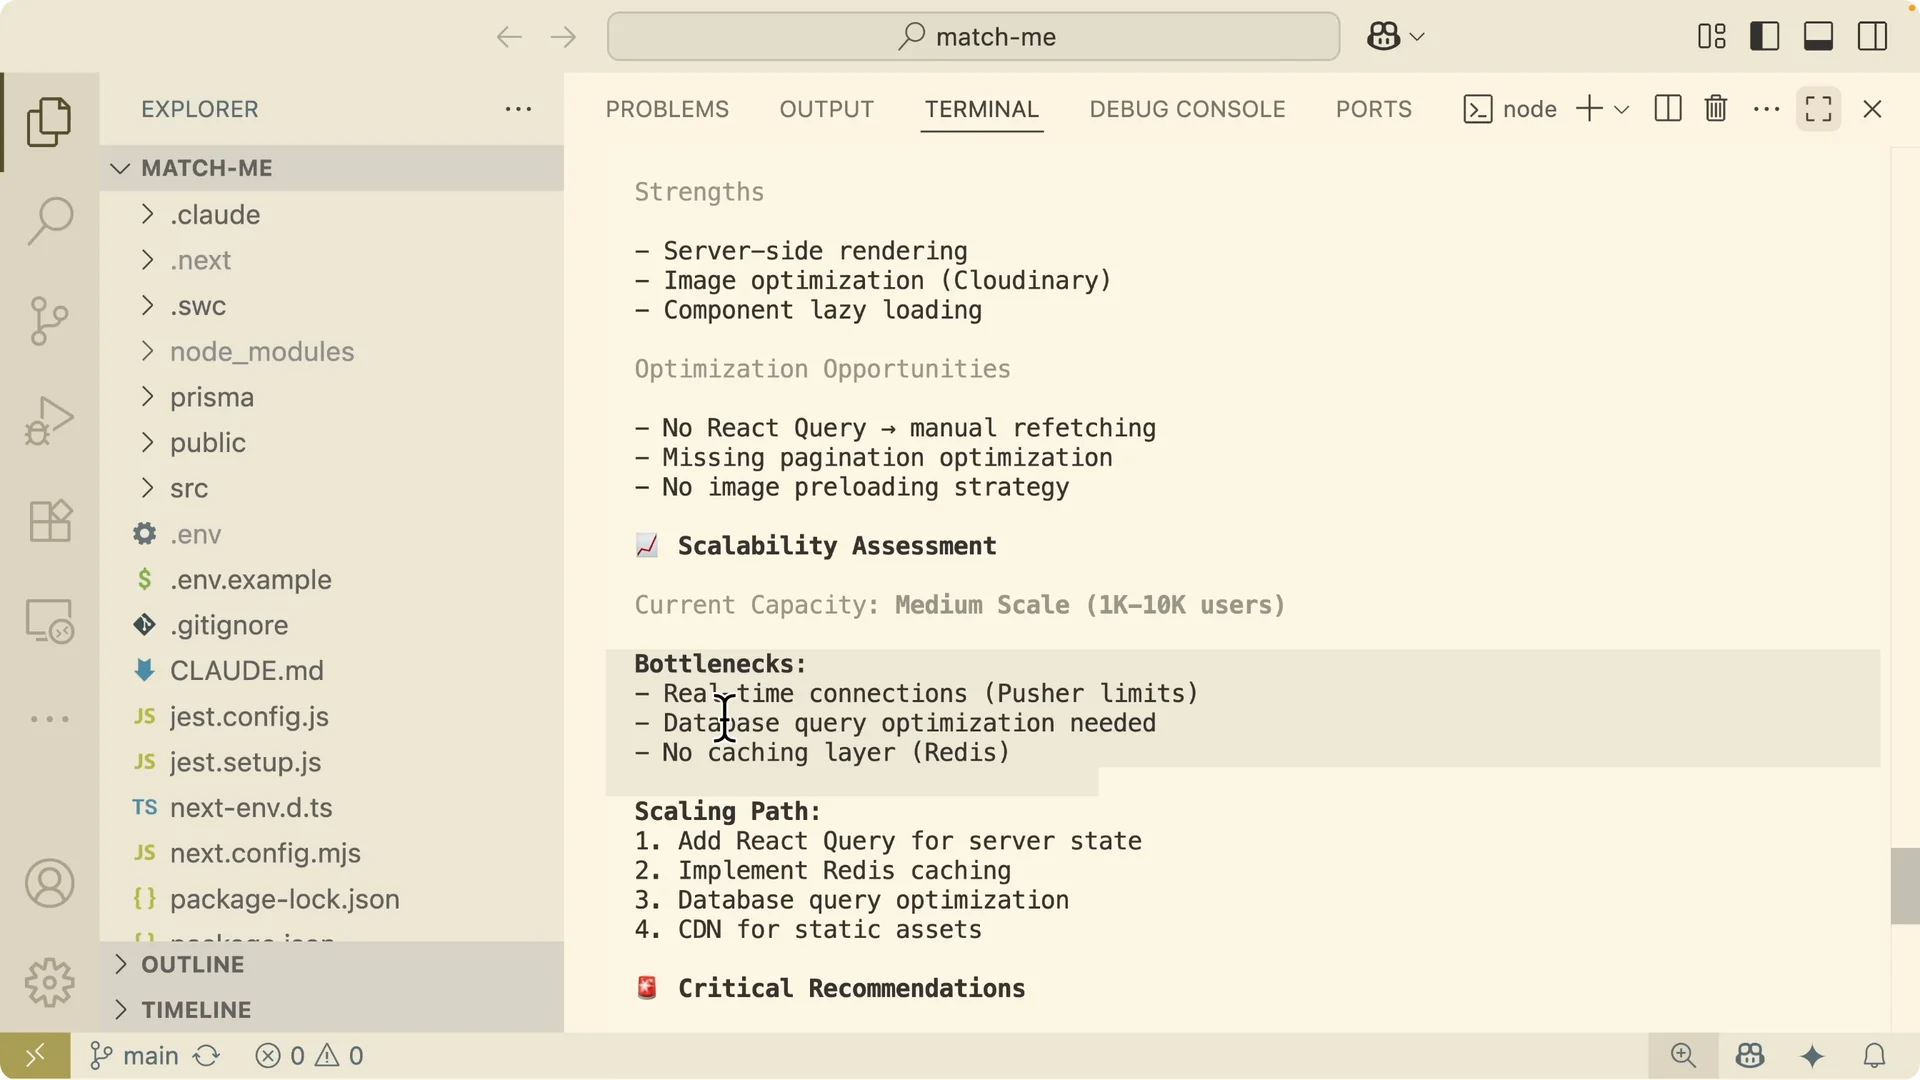Create a new terminal with plus
This screenshot has height=1080, width=1920.
(x=1589, y=109)
